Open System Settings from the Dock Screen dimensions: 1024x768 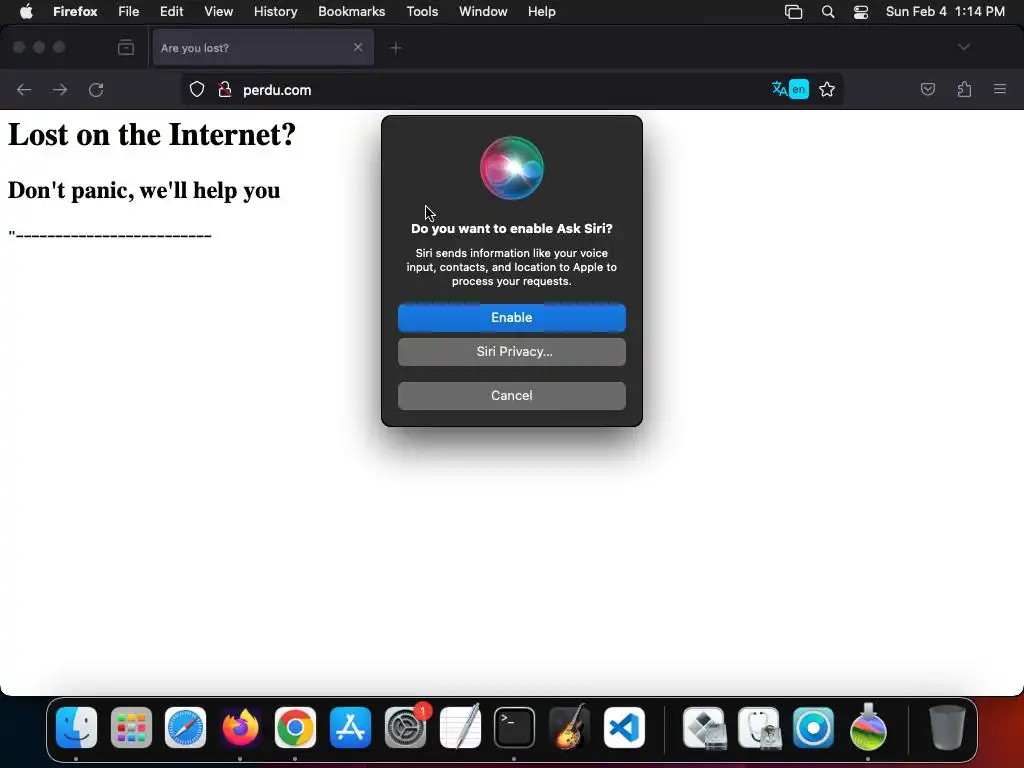click(405, 728)
